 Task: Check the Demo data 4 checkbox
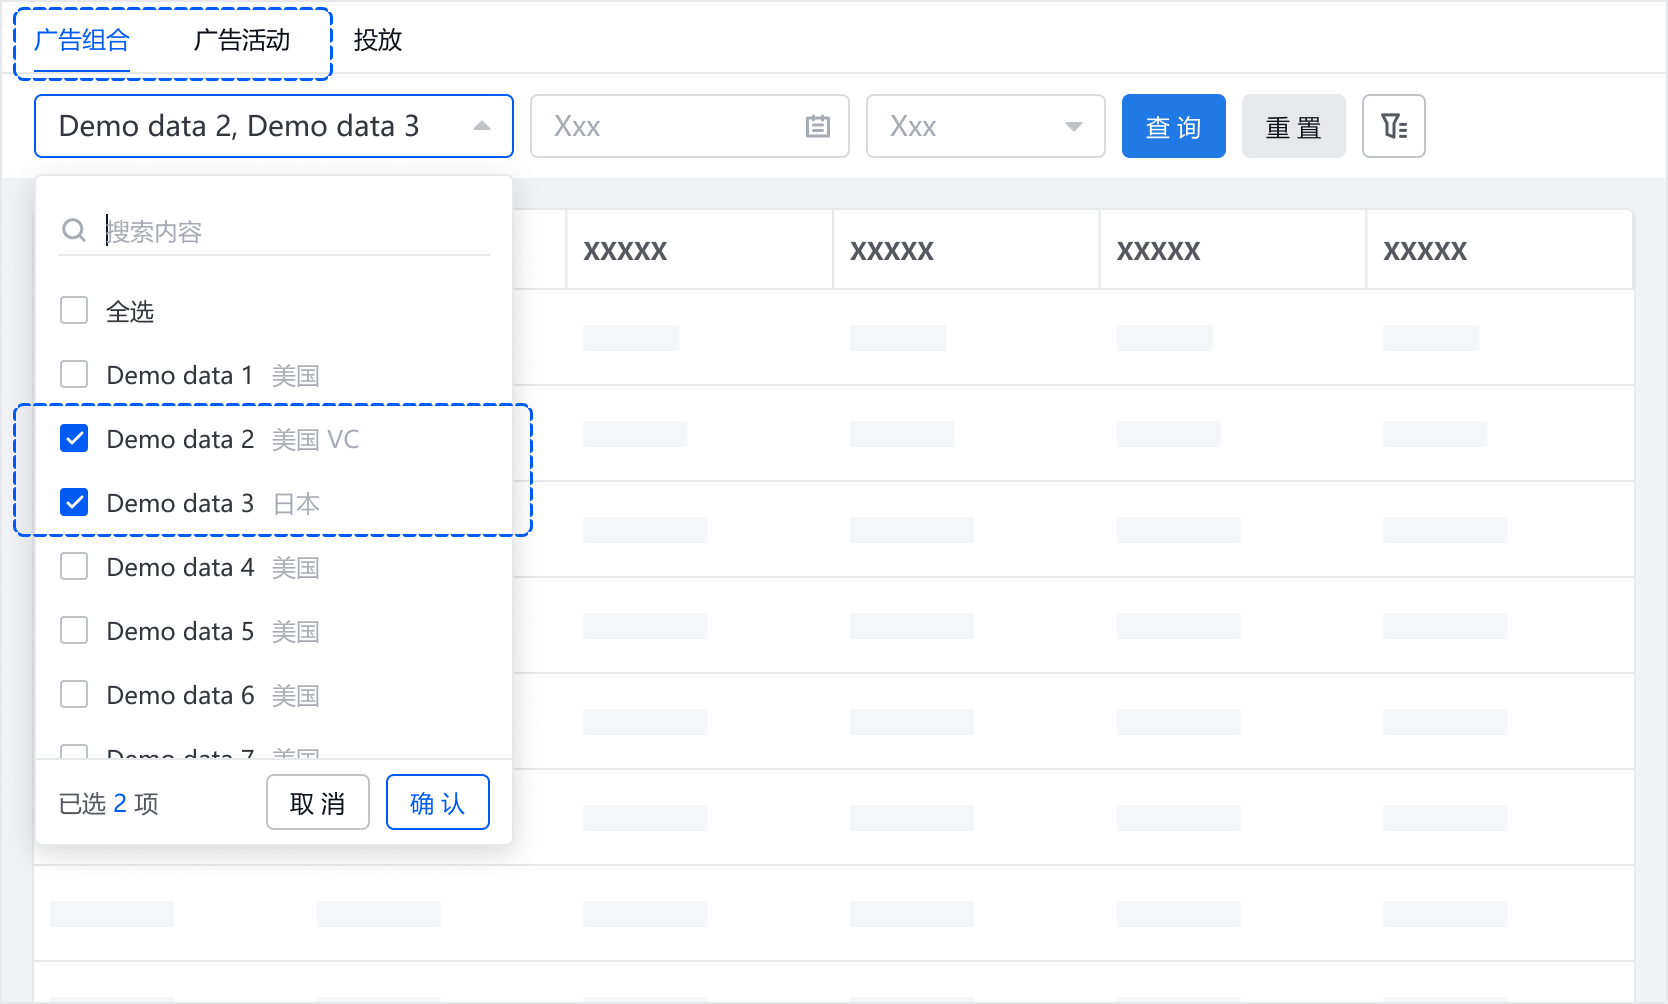coord(74,566)
